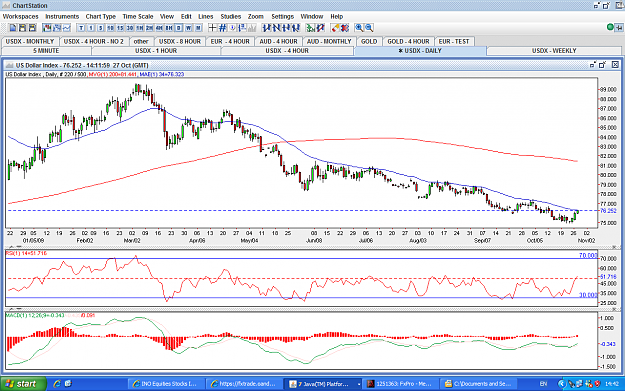The image size is (625, 391).
Task: Click the gray volume bars icon
Action: point(252,28)
